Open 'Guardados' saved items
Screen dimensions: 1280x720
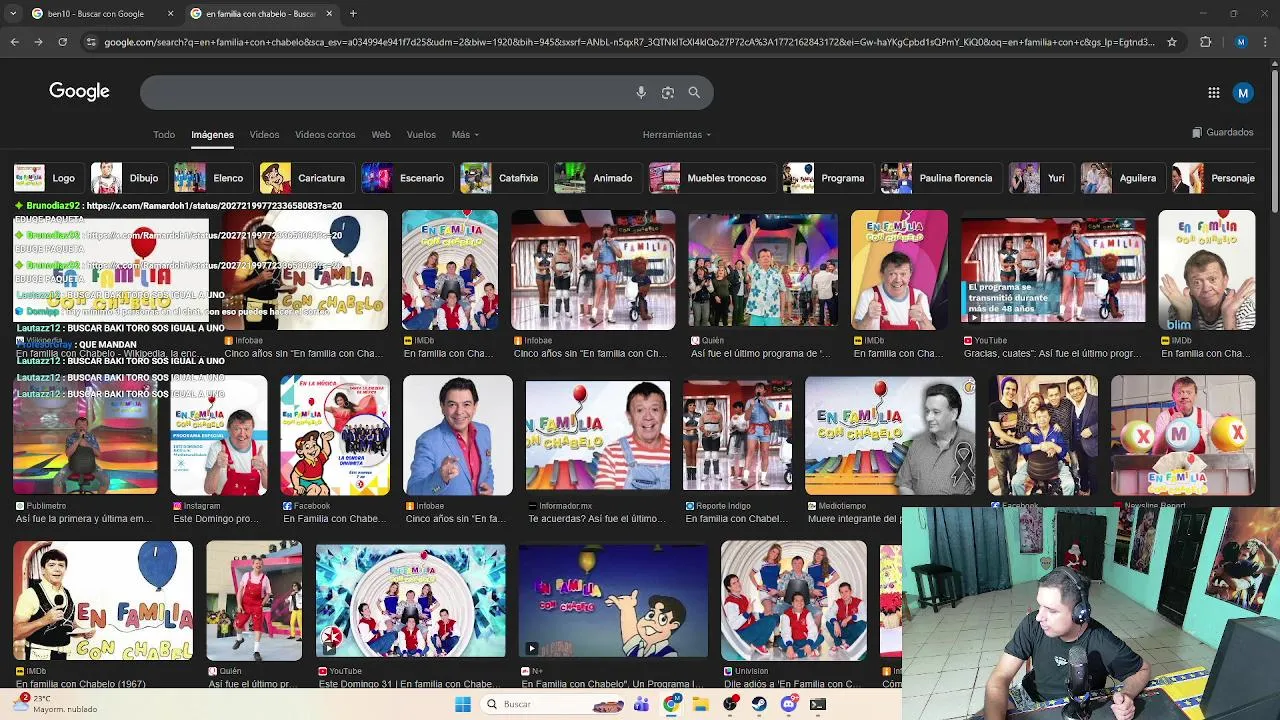1222,132
